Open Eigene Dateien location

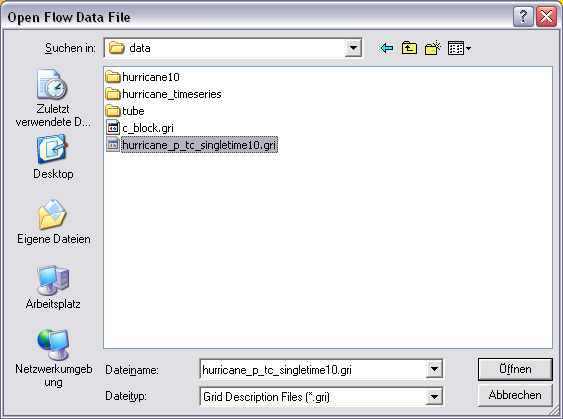click(53, 222)
